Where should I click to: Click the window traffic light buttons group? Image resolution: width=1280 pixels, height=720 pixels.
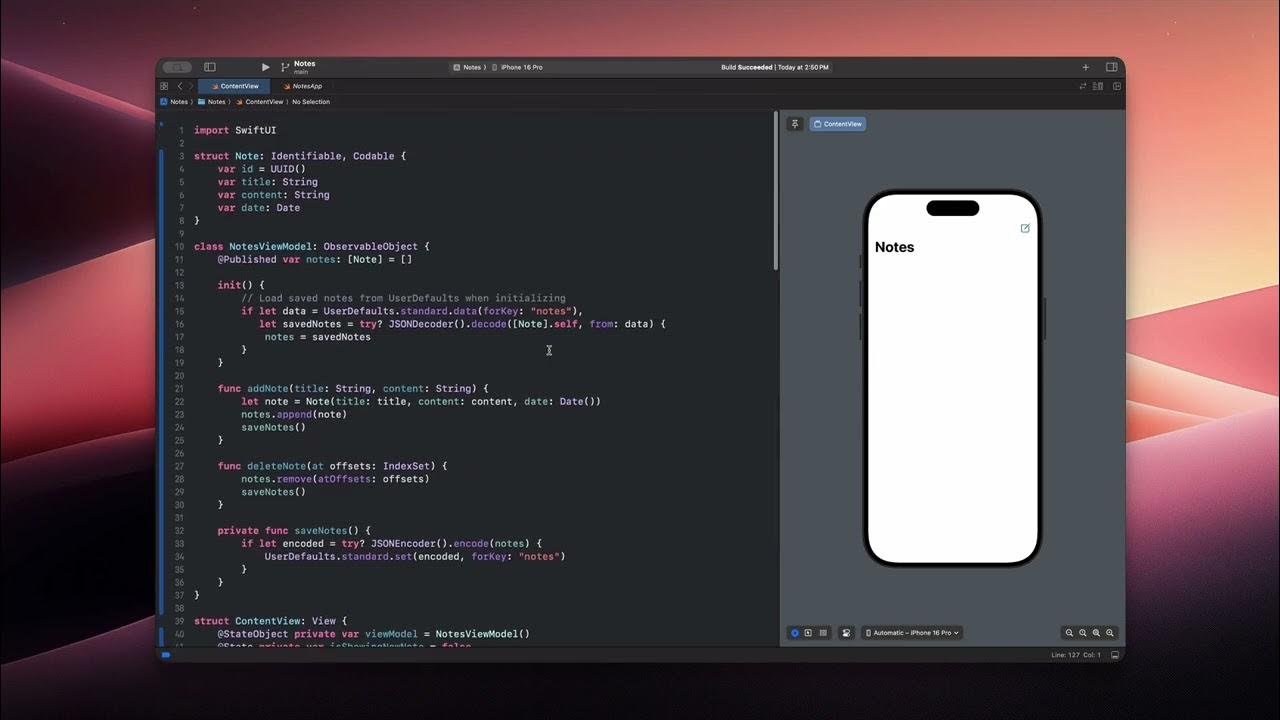coord(177,67)
